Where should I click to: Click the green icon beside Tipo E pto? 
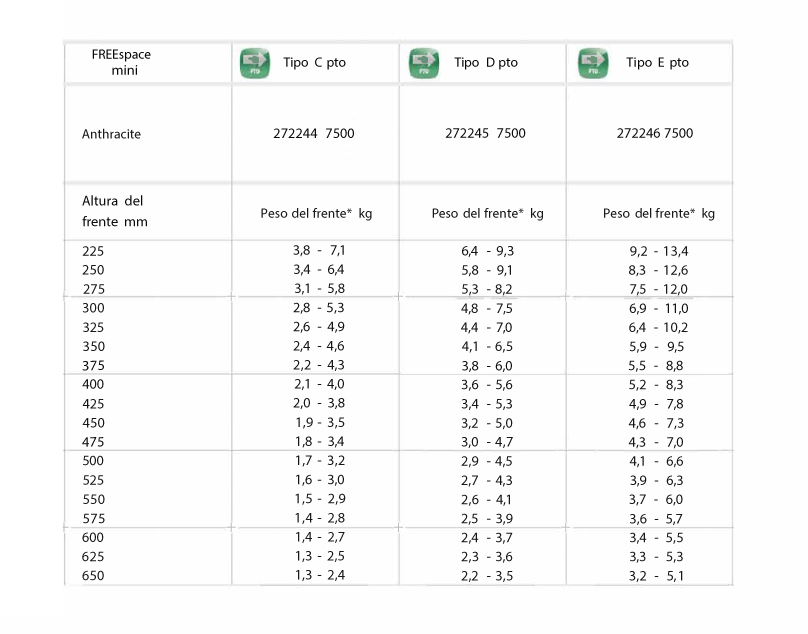coord(593,63)
